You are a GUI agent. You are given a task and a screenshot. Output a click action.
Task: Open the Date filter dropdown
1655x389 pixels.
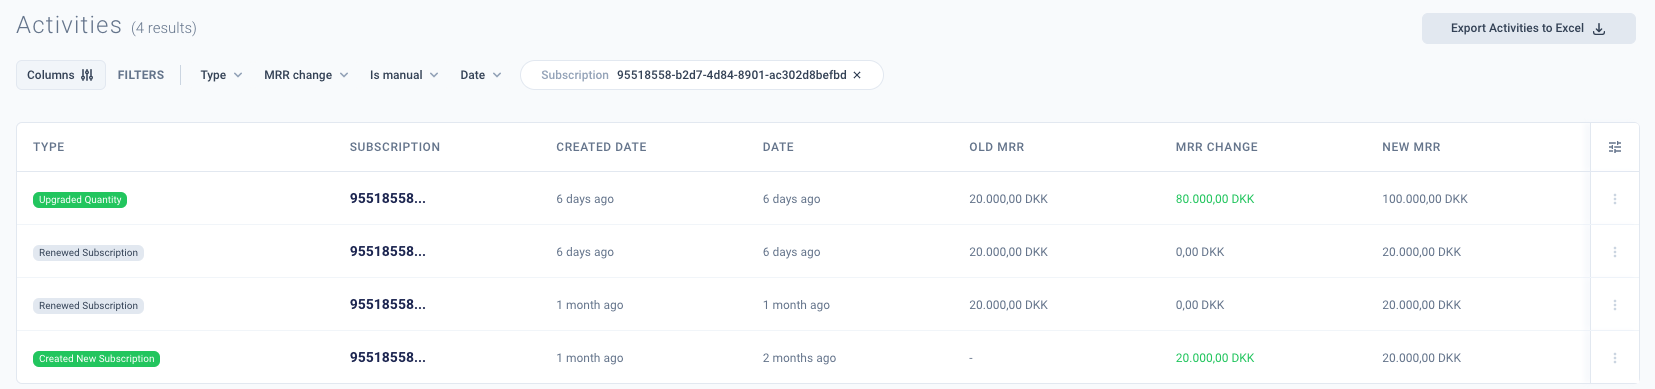480,75
